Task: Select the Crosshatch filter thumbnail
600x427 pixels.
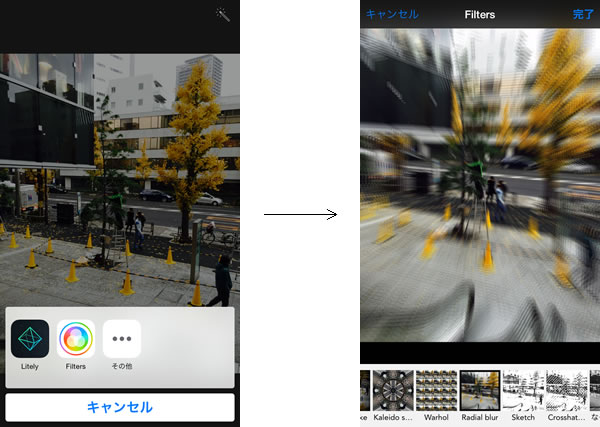Action: (566, 390)
